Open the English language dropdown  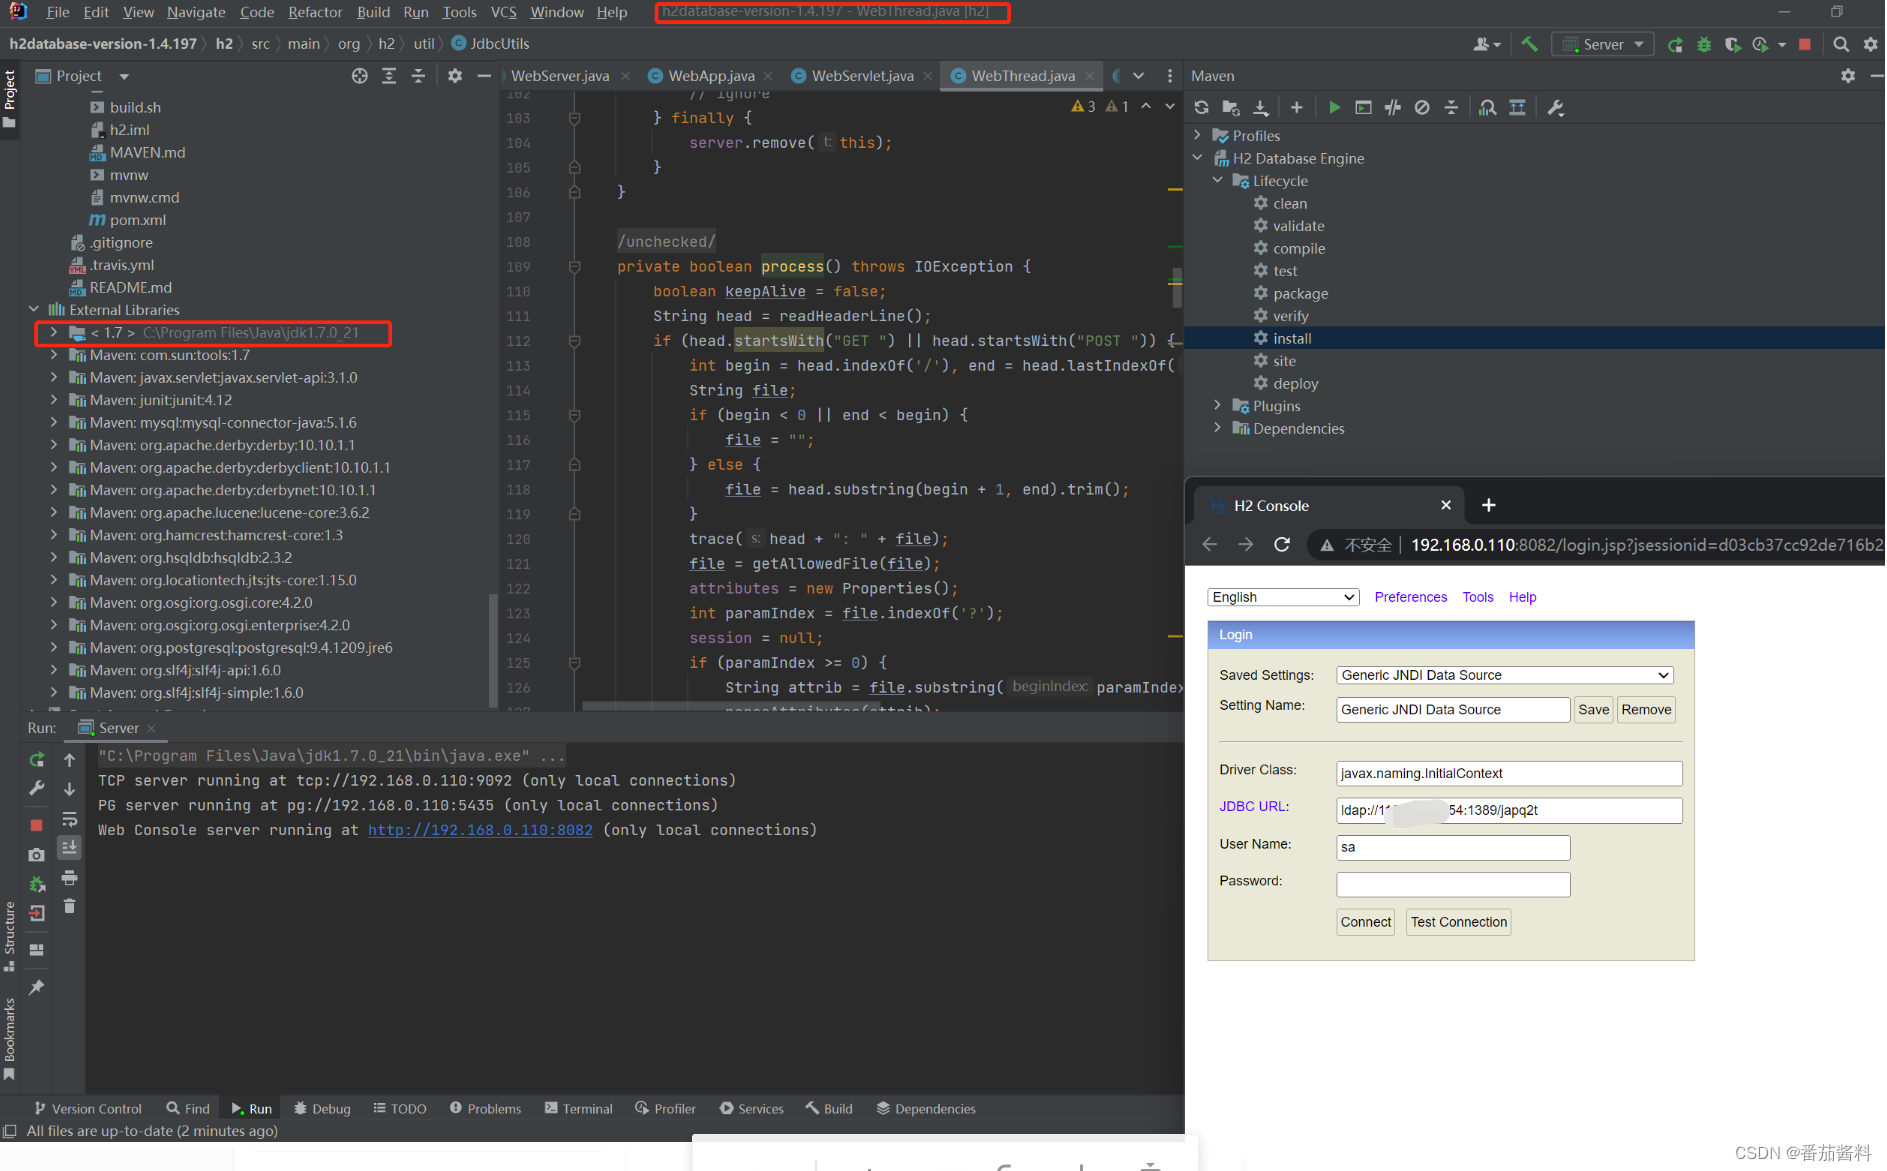[x=1283, y=597]
